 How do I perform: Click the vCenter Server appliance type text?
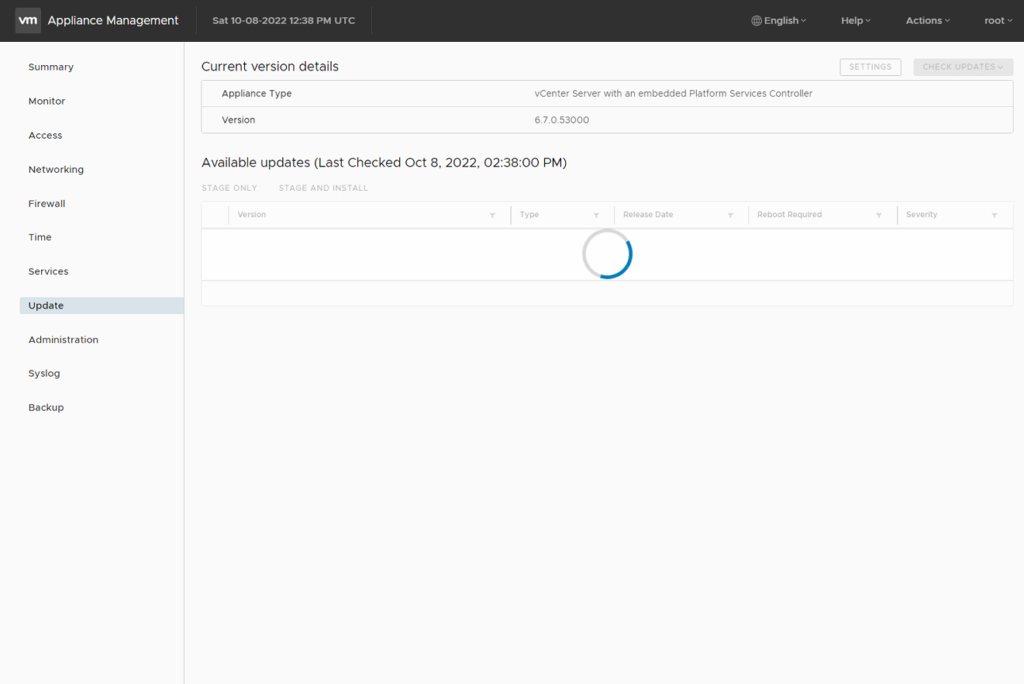click(x=673, y=93)
